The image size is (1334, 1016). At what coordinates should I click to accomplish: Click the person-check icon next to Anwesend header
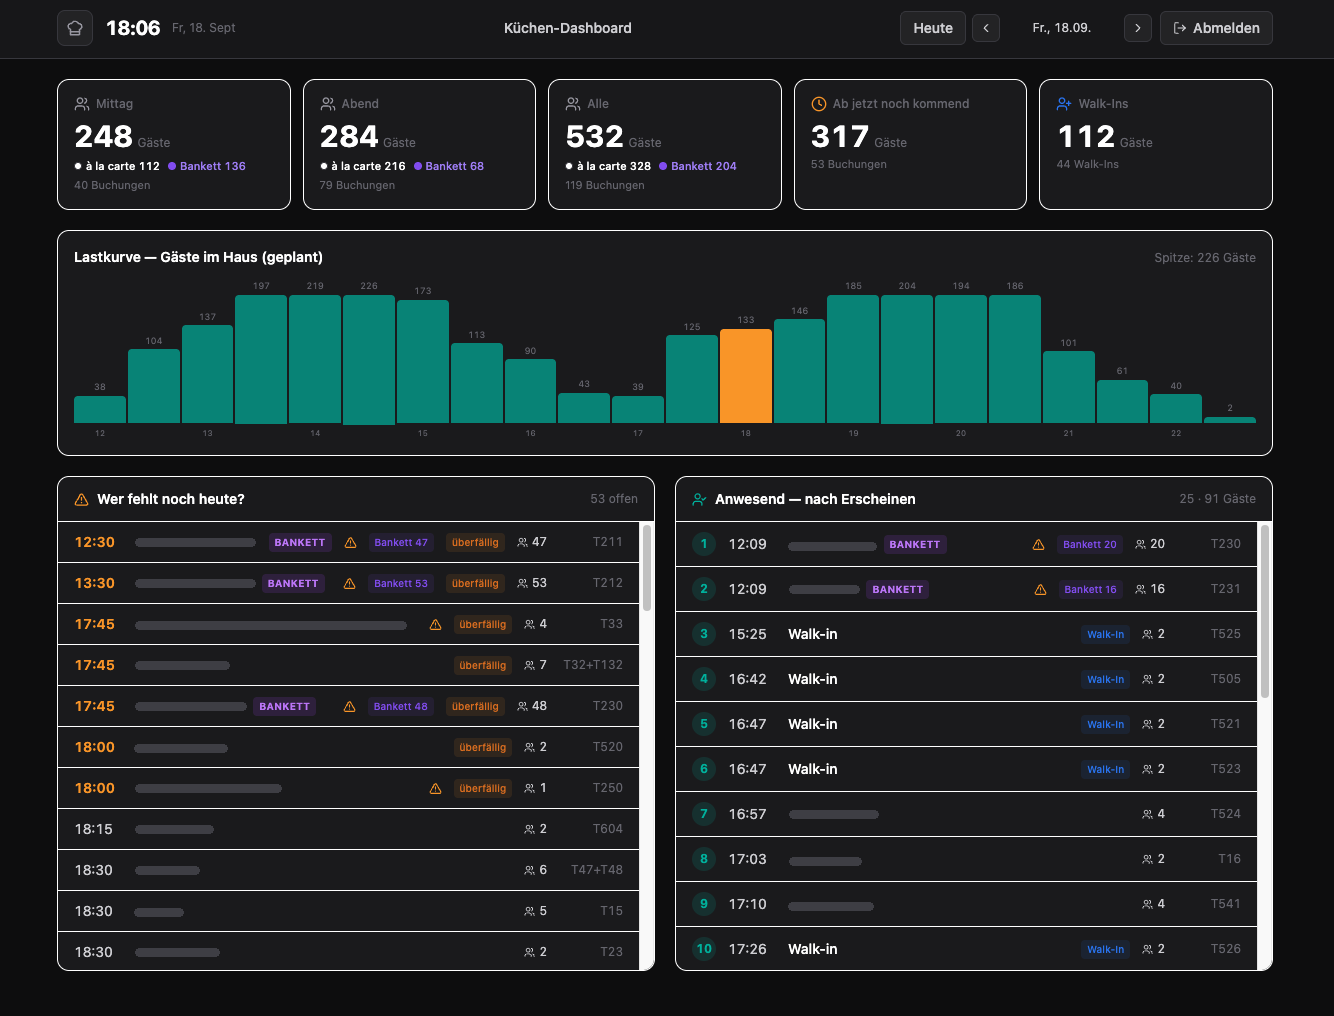pyautogui.click(x=700, y=499)
